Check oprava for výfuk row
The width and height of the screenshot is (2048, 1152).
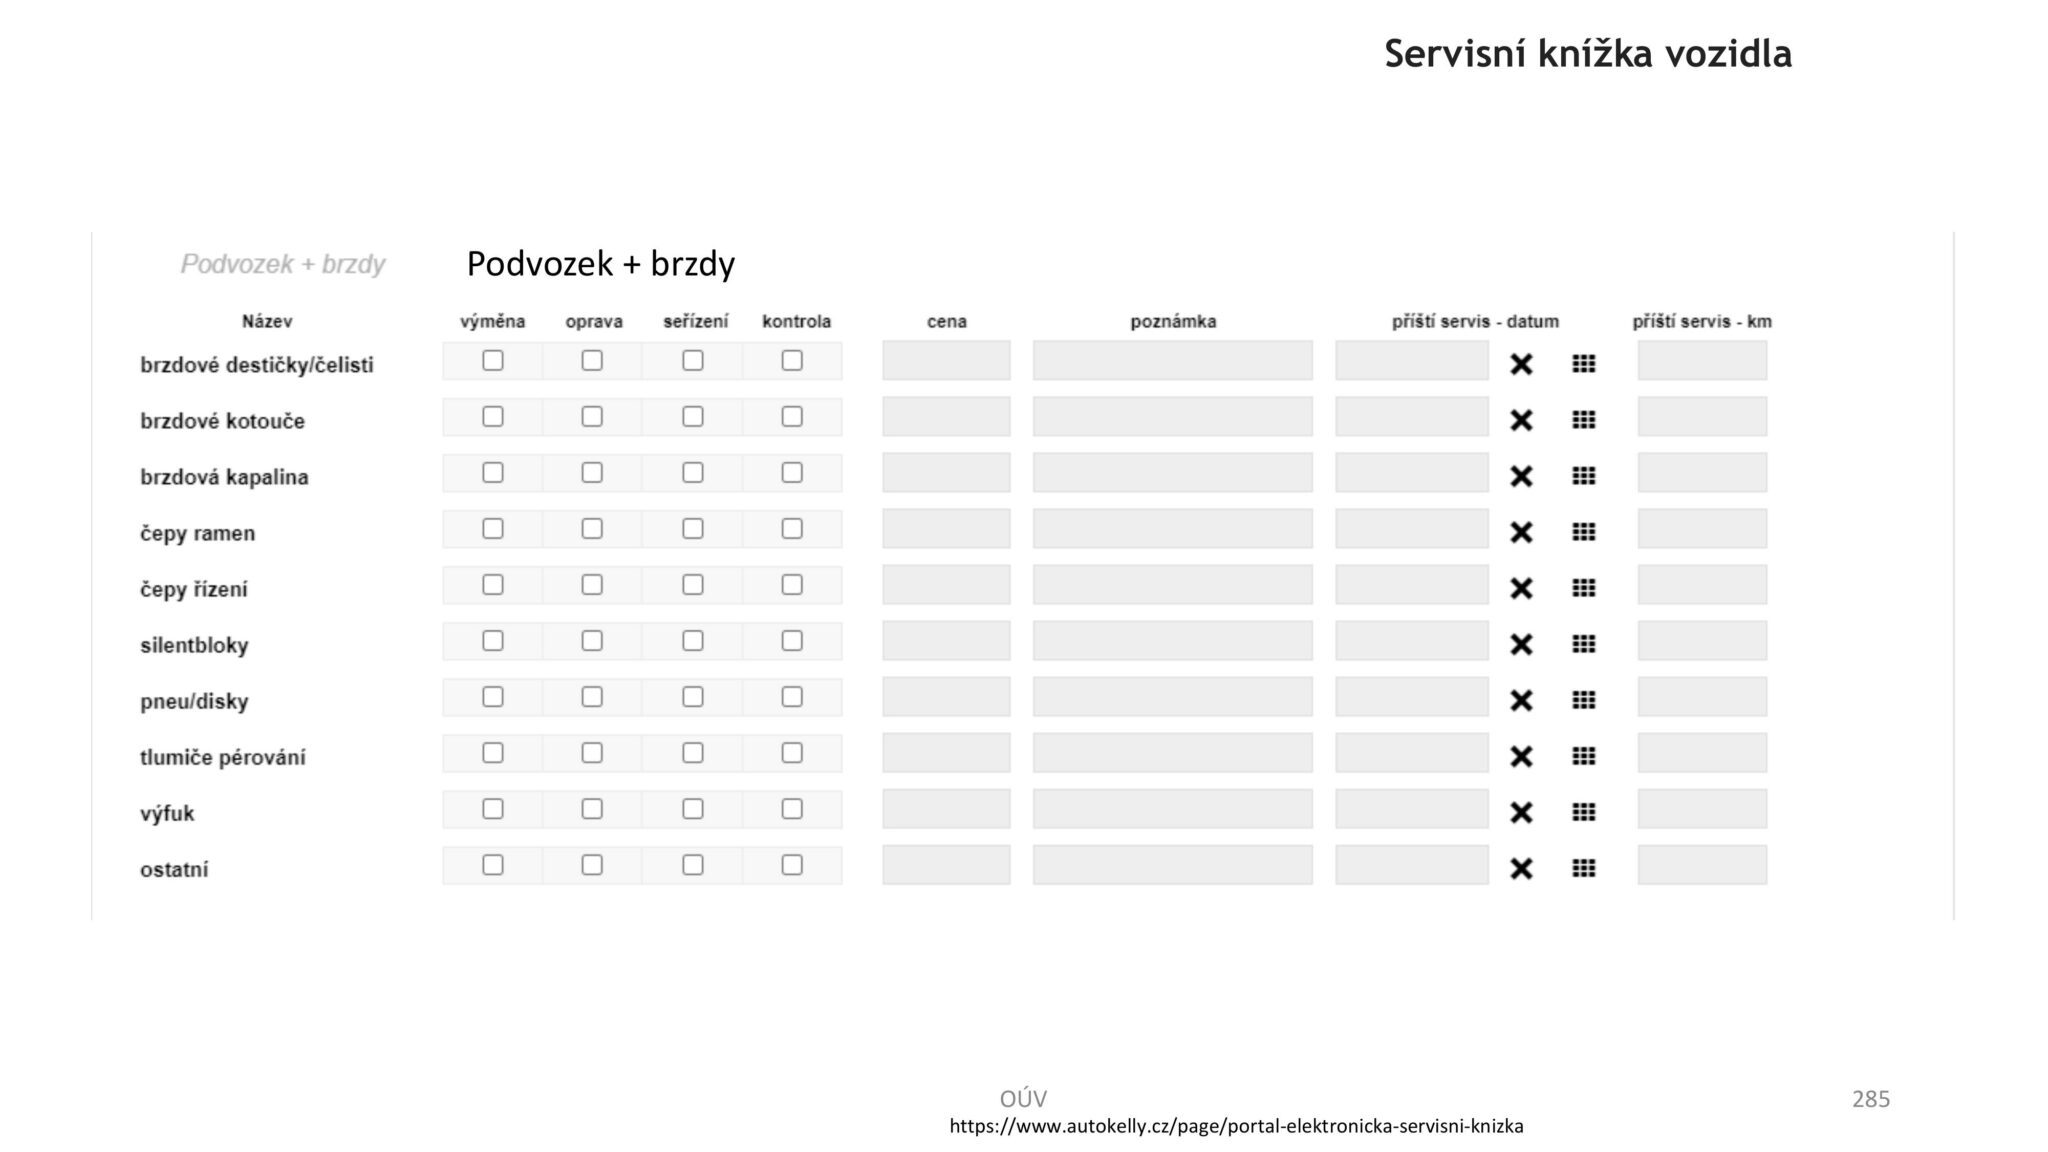click(x=592, y=808)
